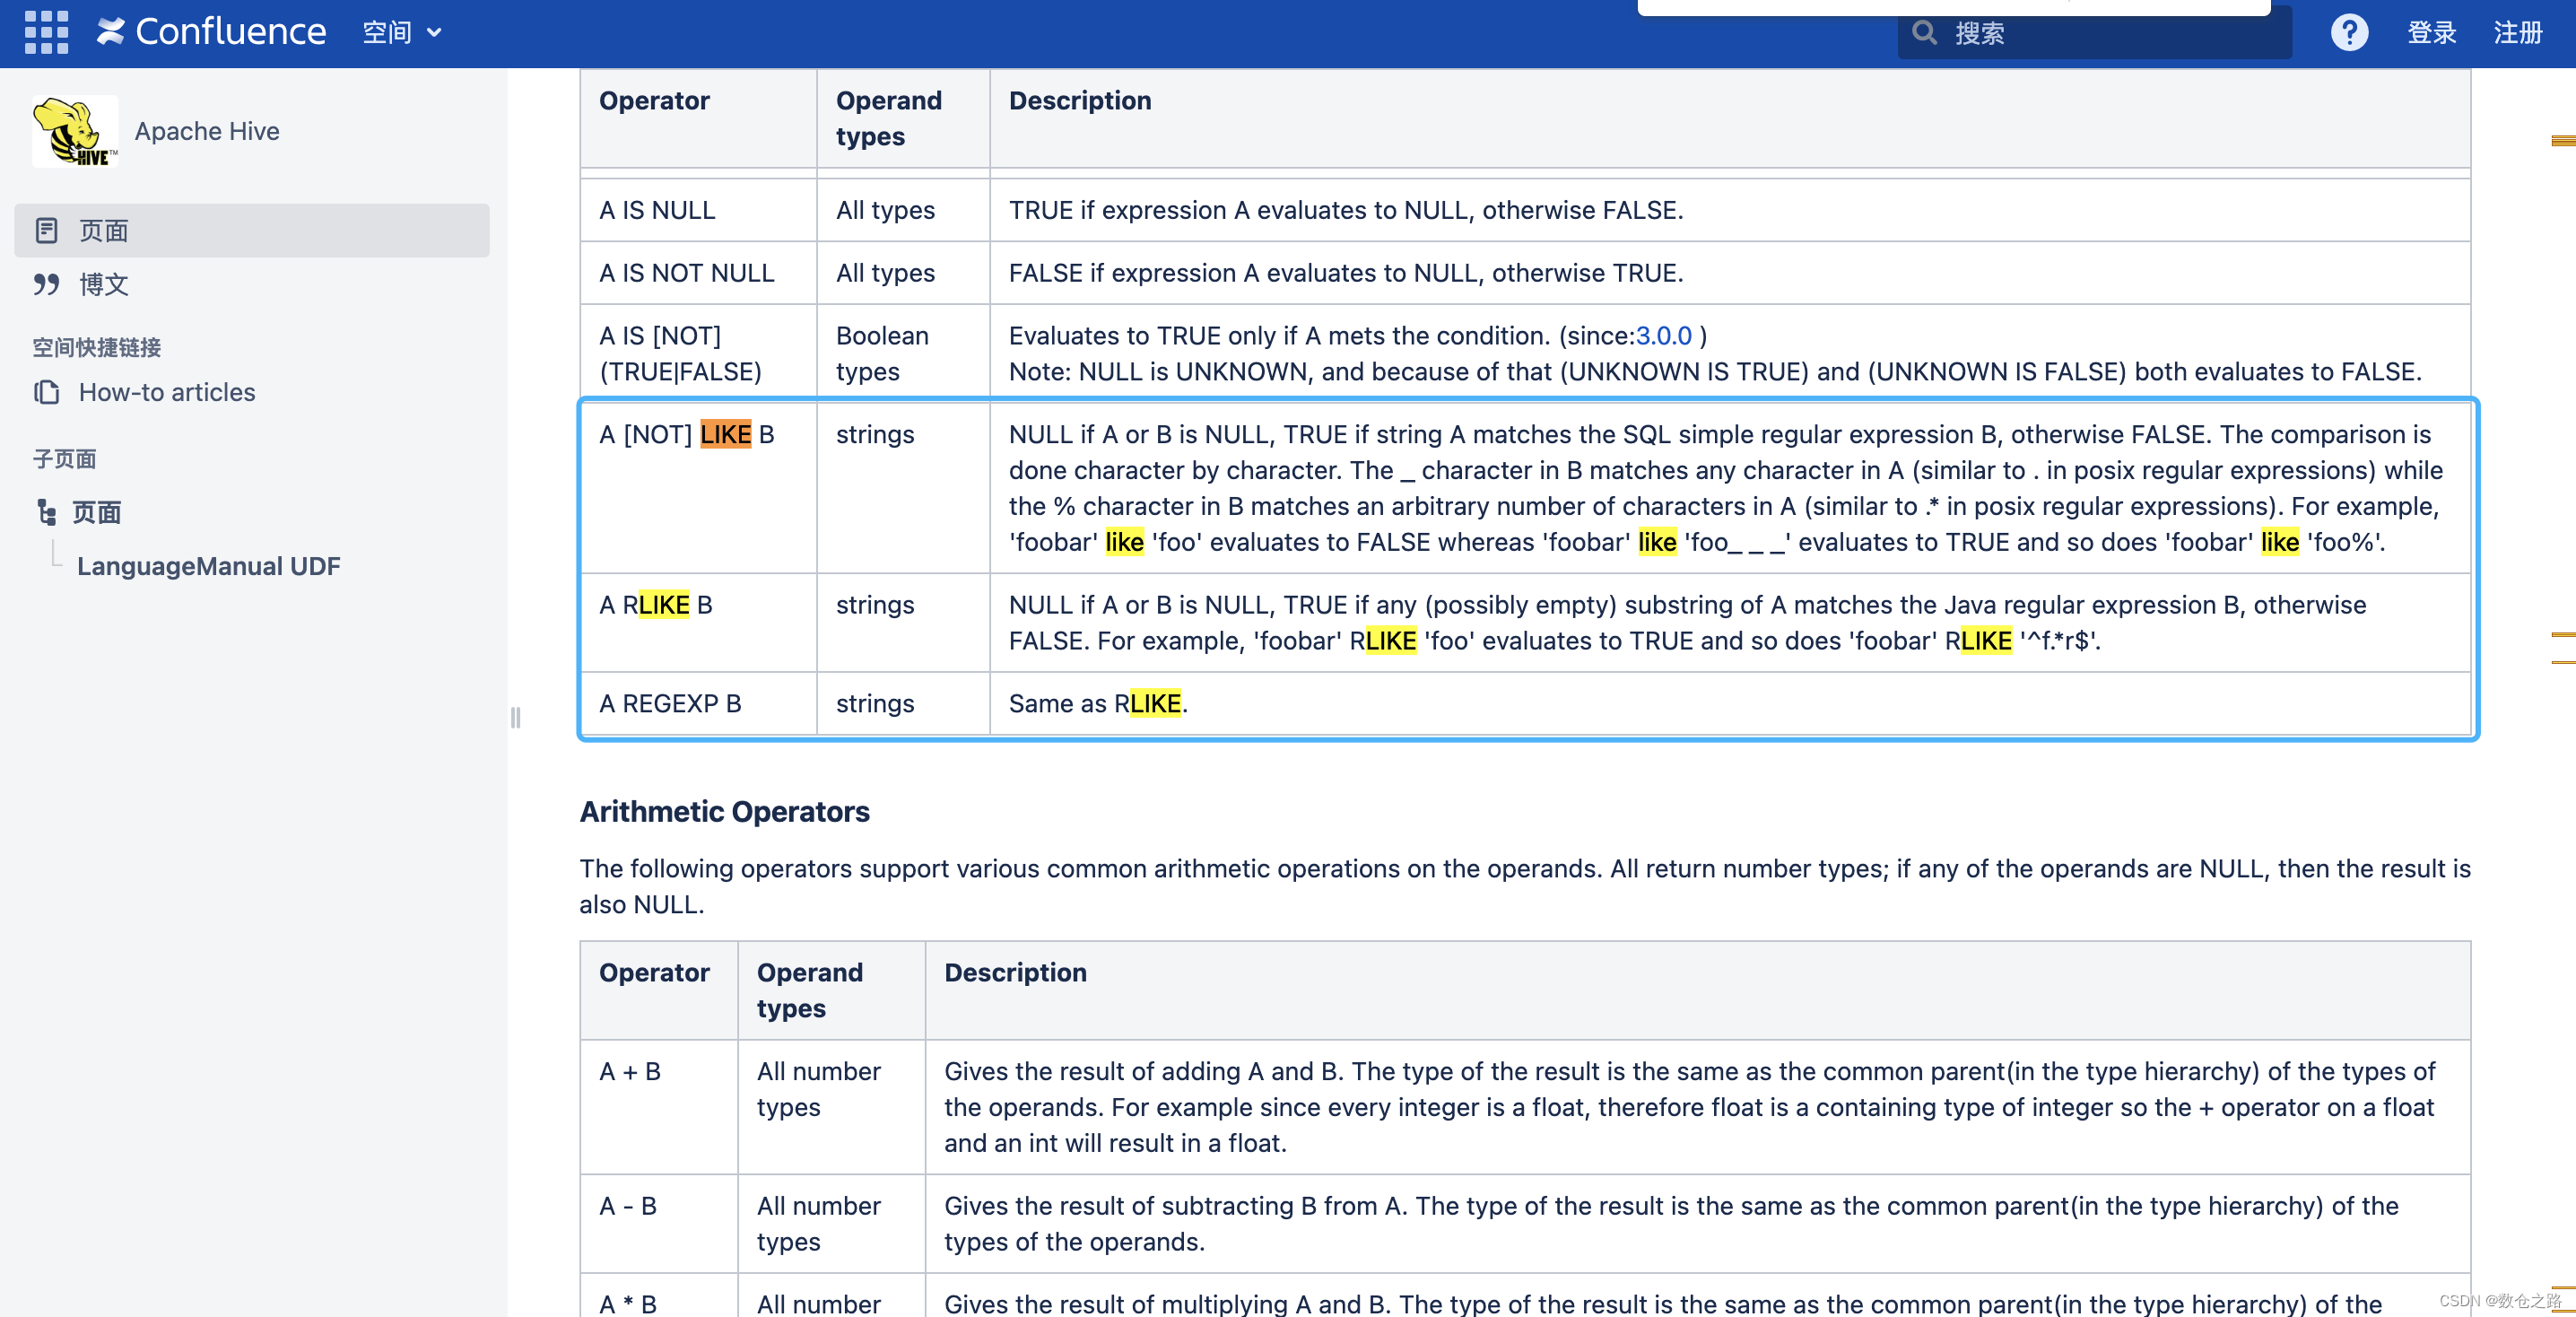Click the page tree icon under 子页面
The width and height of the screenshot is (2576, 1317).
pyautogui.click(x=46, y=512)
